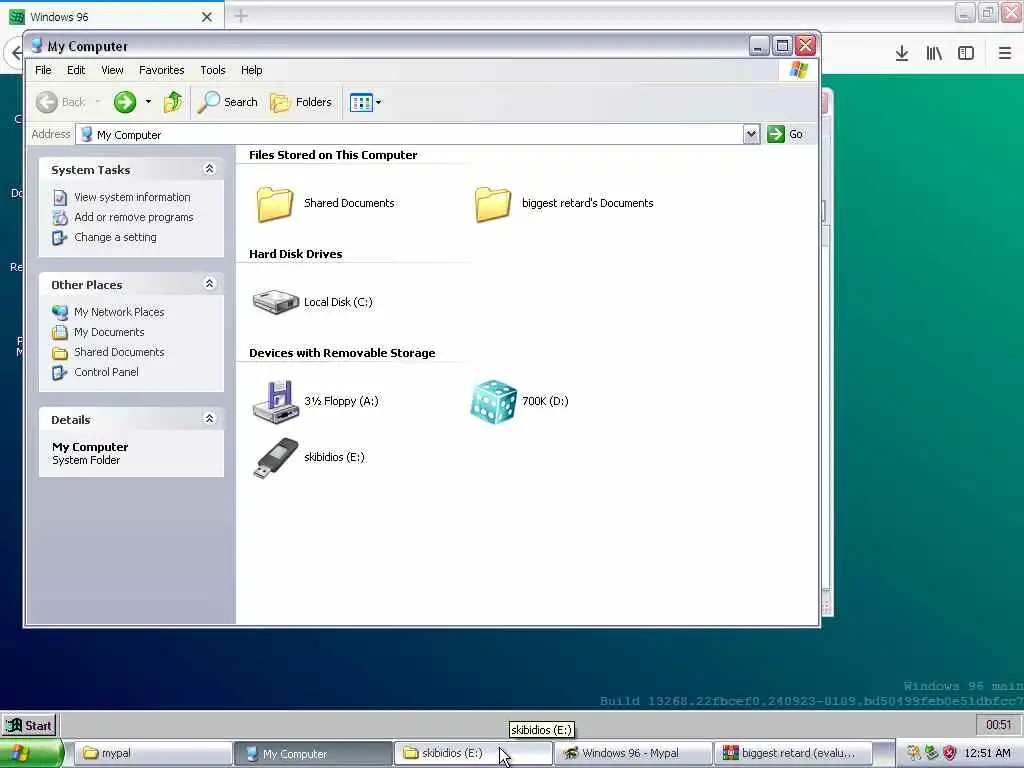Toggle the Folders pane button

point(300,102)
